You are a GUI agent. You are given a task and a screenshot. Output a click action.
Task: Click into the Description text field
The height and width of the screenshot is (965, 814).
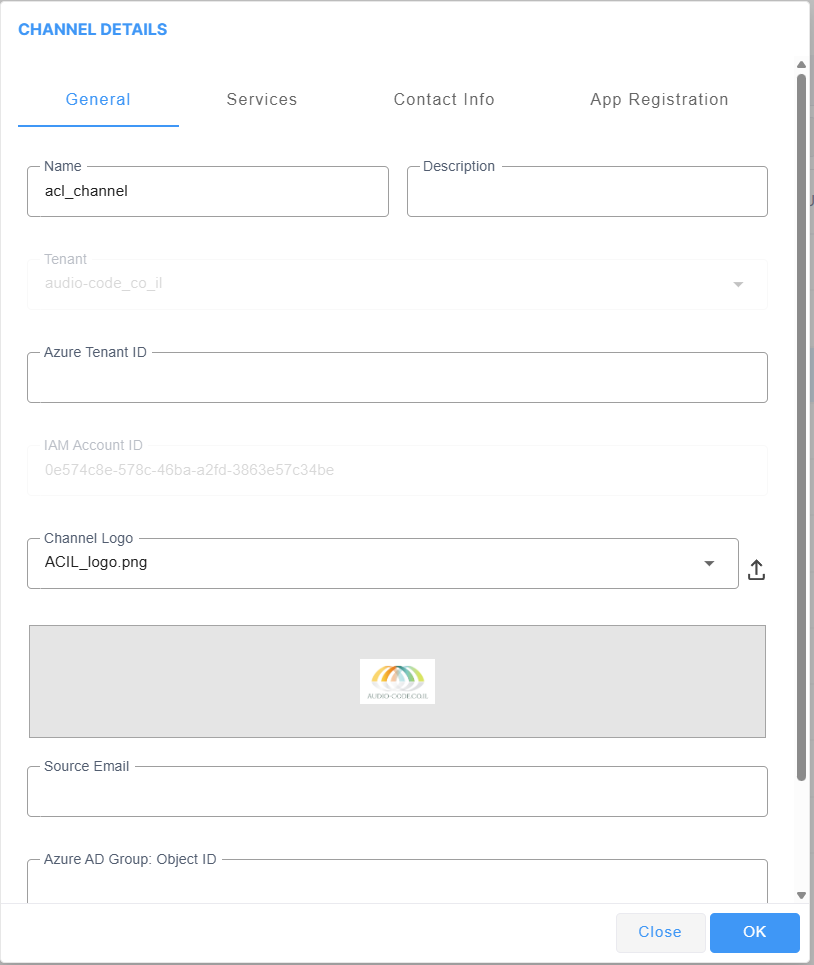click(587, 192)
